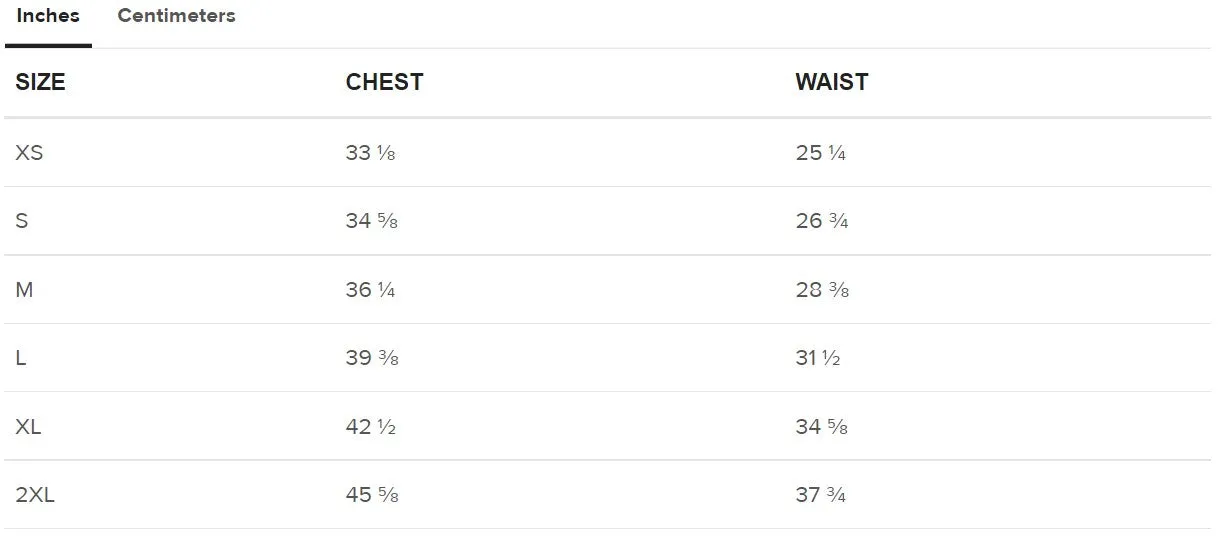1219x542 pixels.
Task: Click the M chest value 36 ¼
Action: (371, 290)
